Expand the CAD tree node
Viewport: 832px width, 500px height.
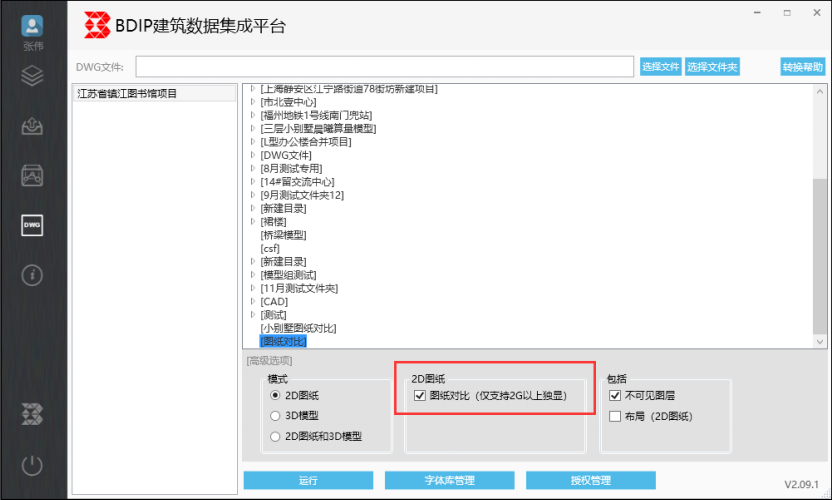[x=253, y=301]
